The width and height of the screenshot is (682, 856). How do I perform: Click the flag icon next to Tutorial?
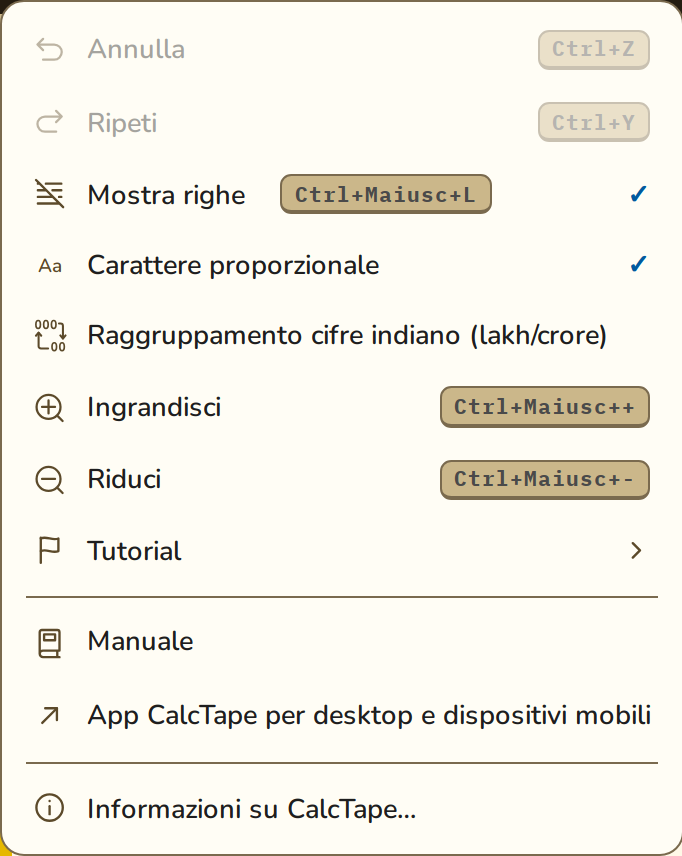[50, 550]
